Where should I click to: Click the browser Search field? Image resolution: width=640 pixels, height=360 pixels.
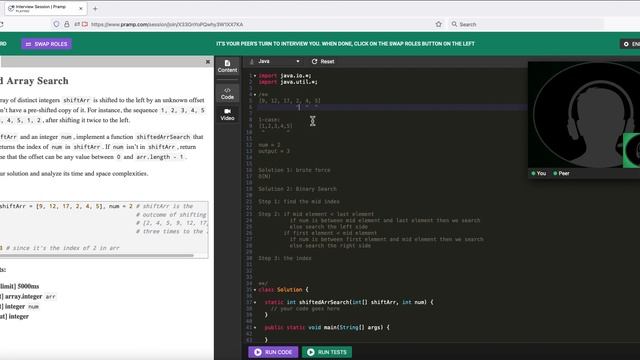(527, 24)
